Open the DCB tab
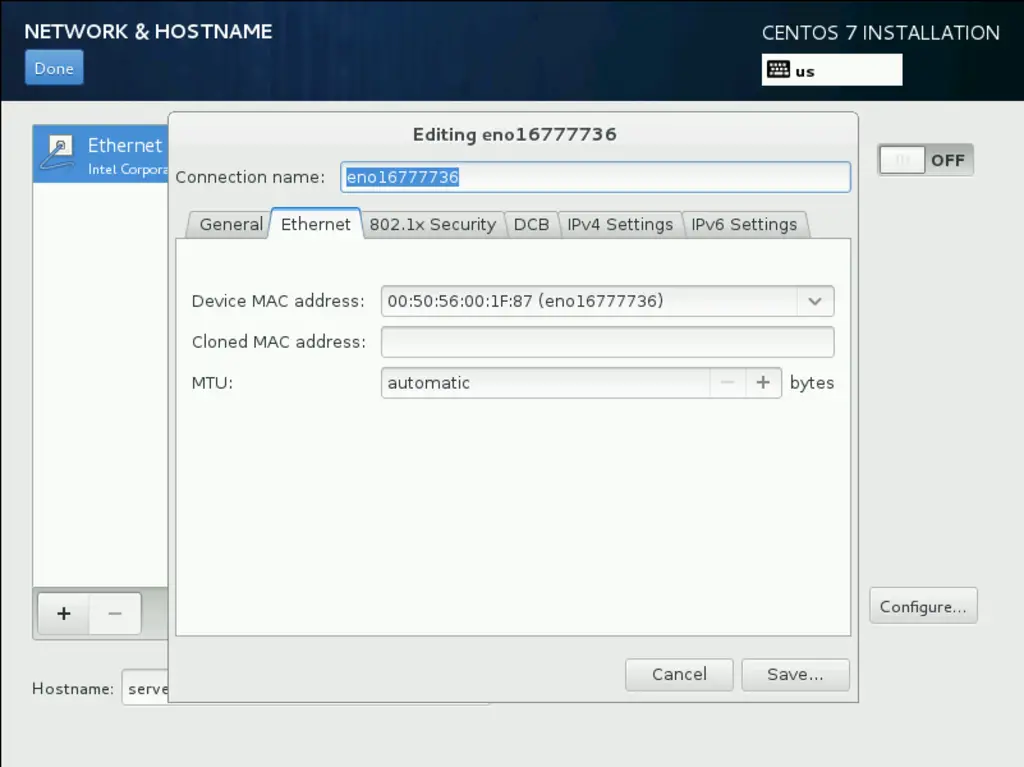Image resolution: width=1024 pixels, height=767 pixels. pyautogui.click(x=532, y=225)
